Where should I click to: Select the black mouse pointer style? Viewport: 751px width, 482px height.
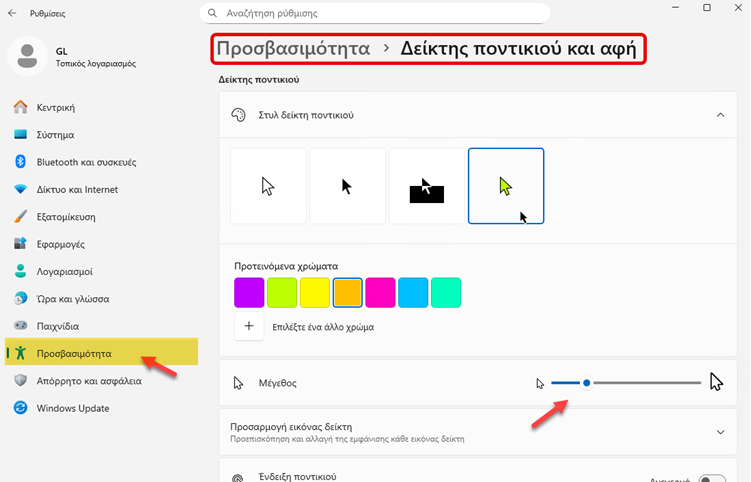(x=347, y=186)
